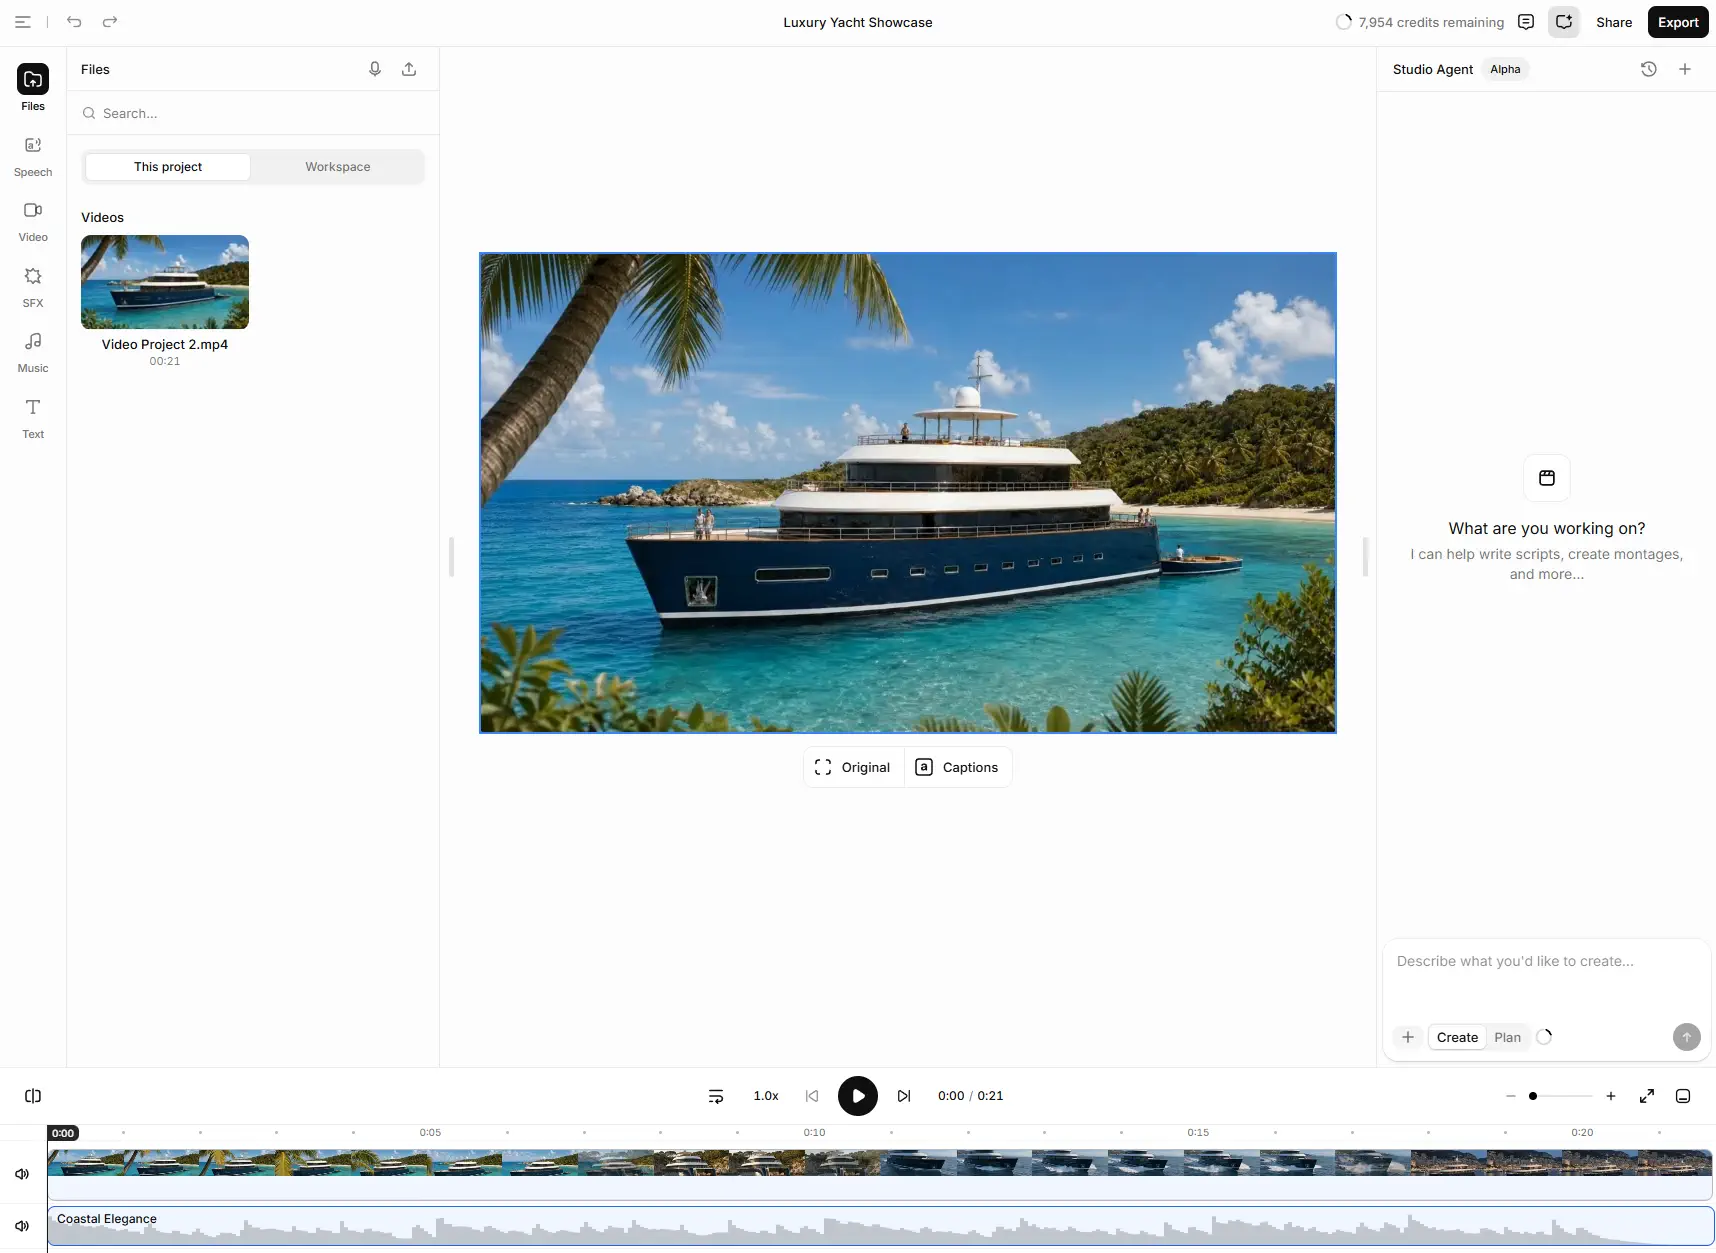Skip to the next clip end

pos(904,1096)
